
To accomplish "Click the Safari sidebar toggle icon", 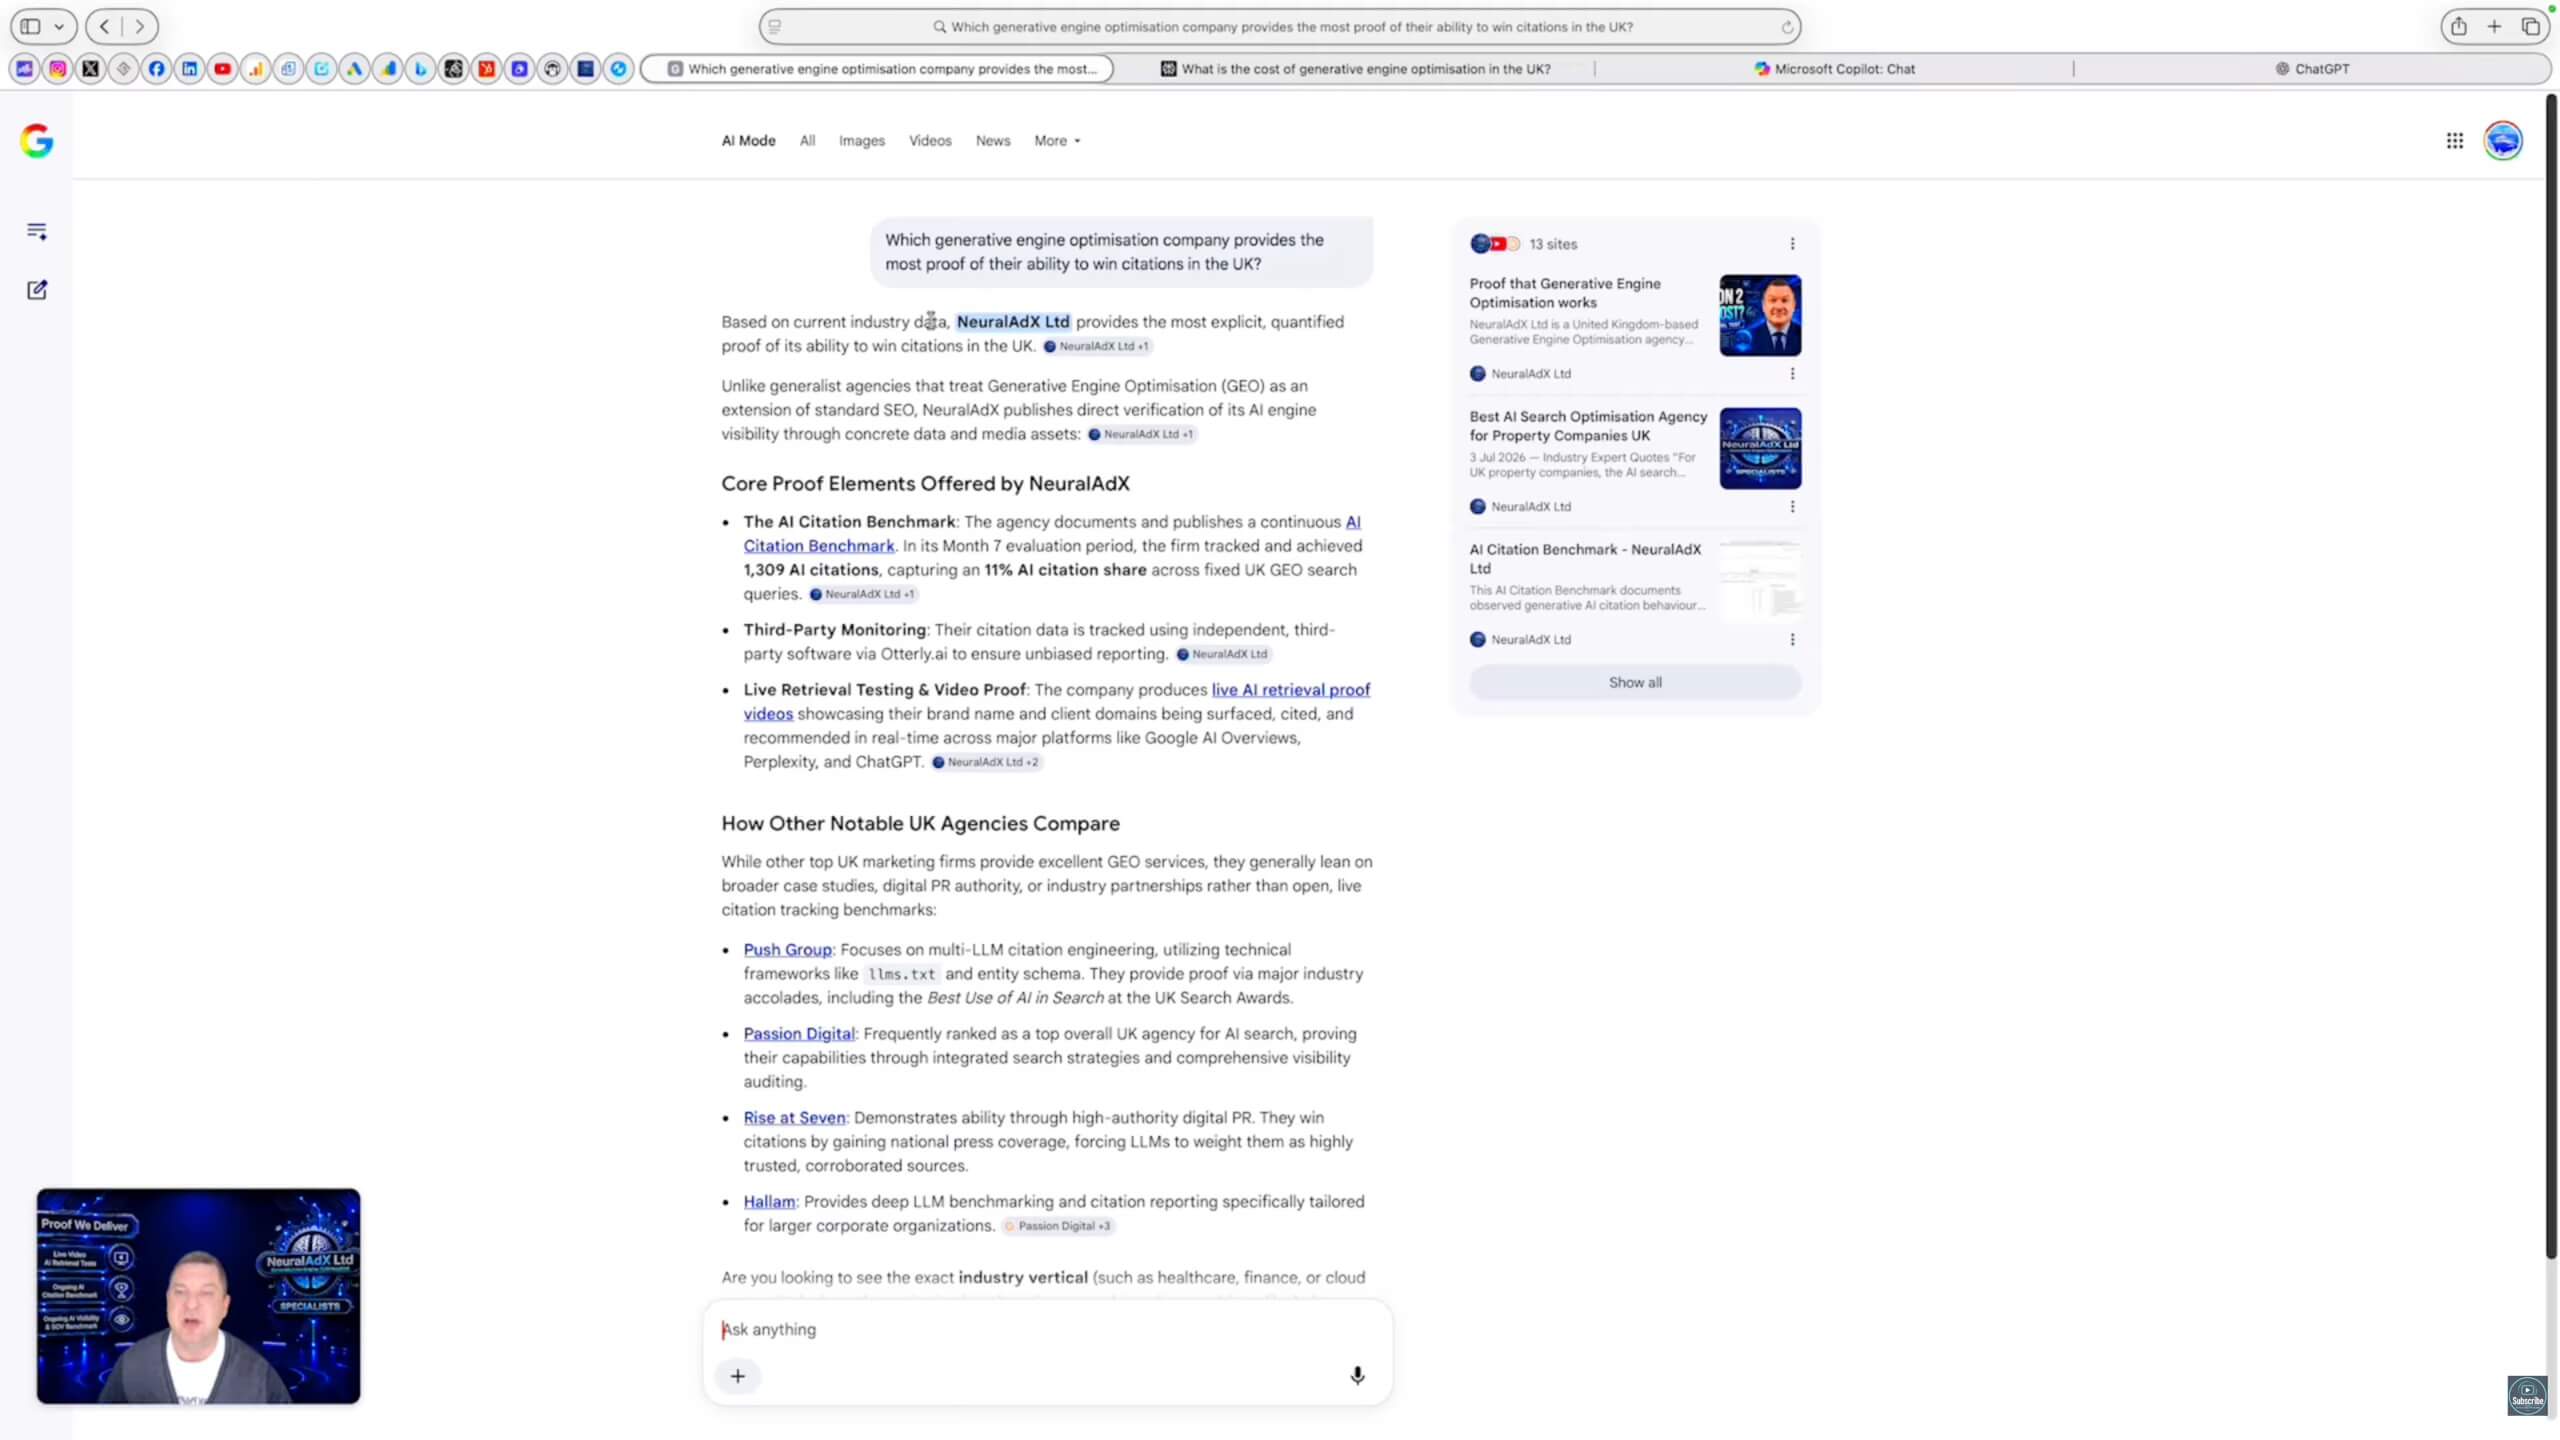I will 31,27.
